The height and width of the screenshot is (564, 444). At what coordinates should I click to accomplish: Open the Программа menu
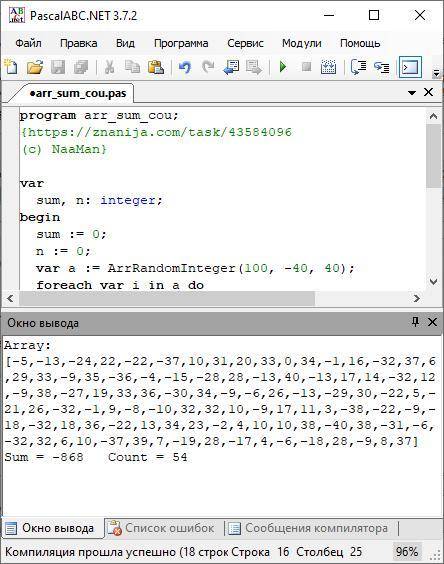pyautogui.click(x=181, y=44)
